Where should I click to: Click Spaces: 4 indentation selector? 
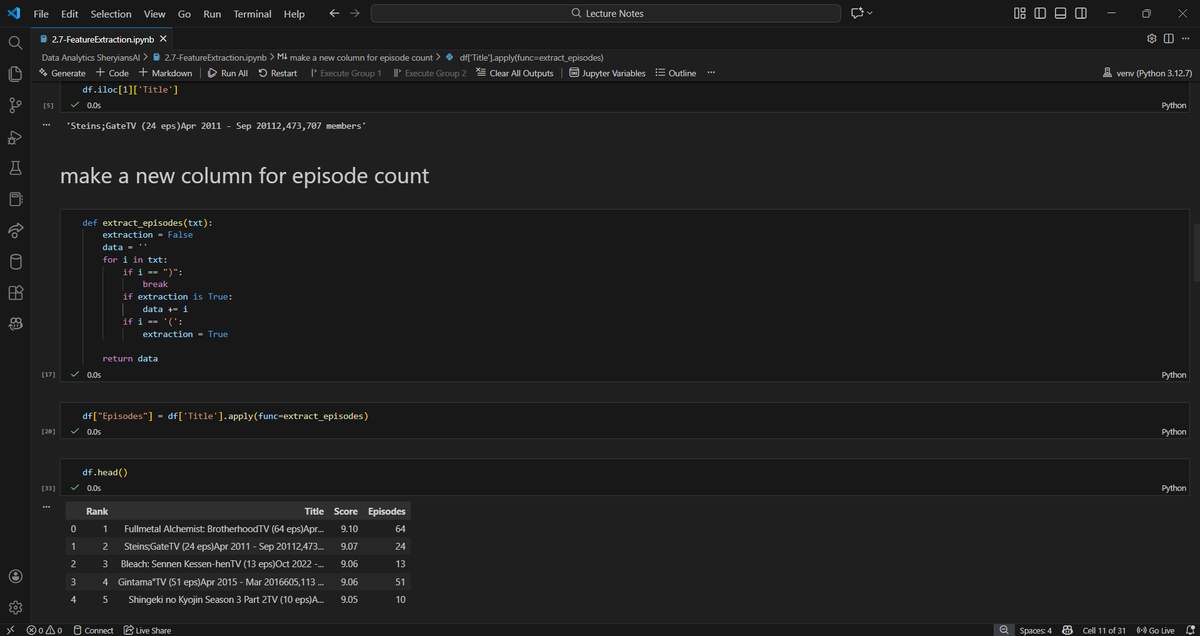(1035, 630)
